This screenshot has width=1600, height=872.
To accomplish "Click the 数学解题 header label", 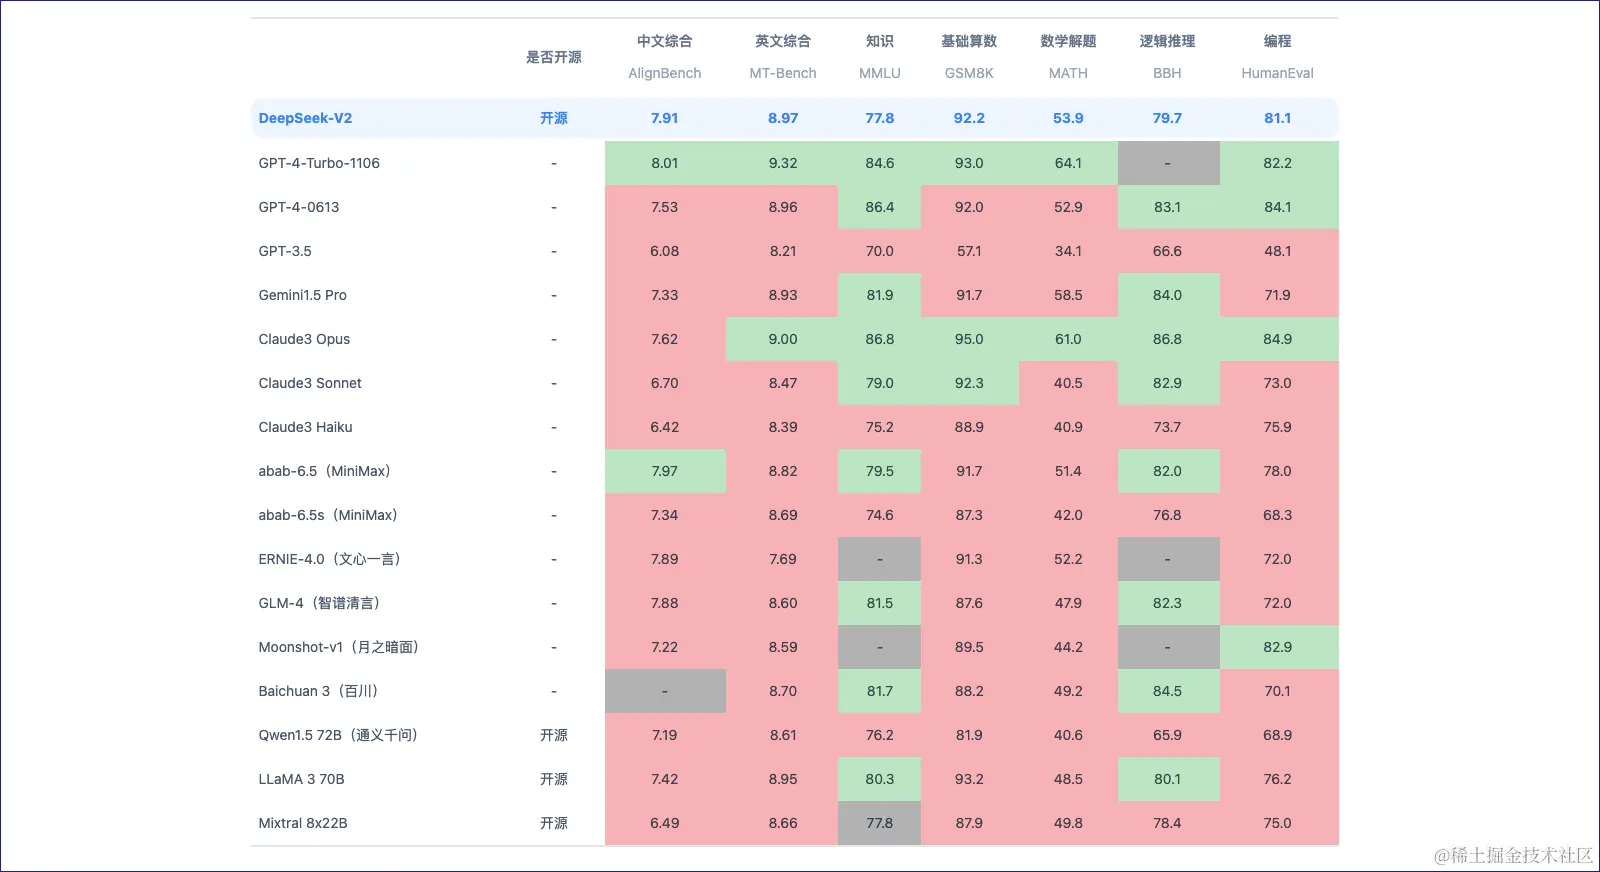I will pyautogui.click(x=1068, y=41).
